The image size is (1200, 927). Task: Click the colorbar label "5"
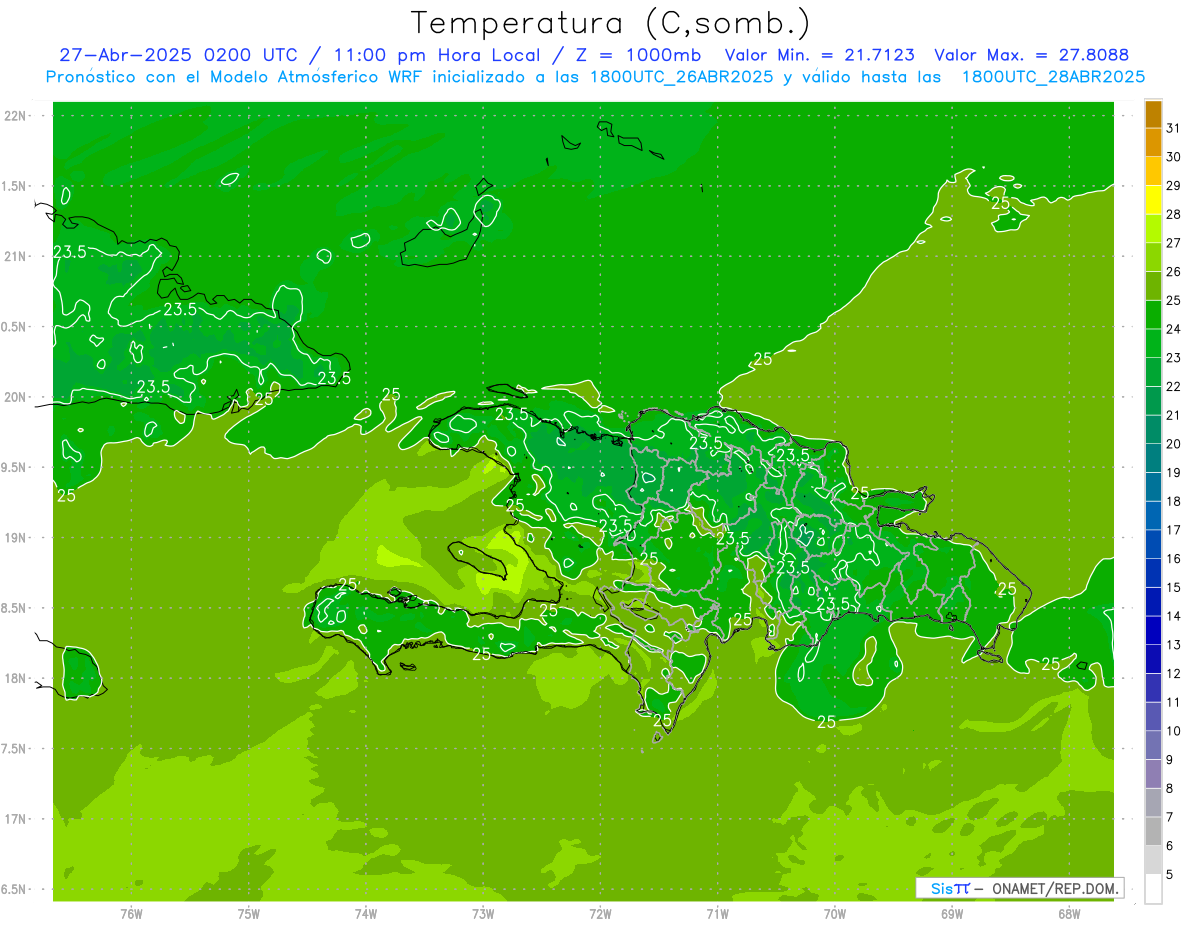coord(1170,875)
